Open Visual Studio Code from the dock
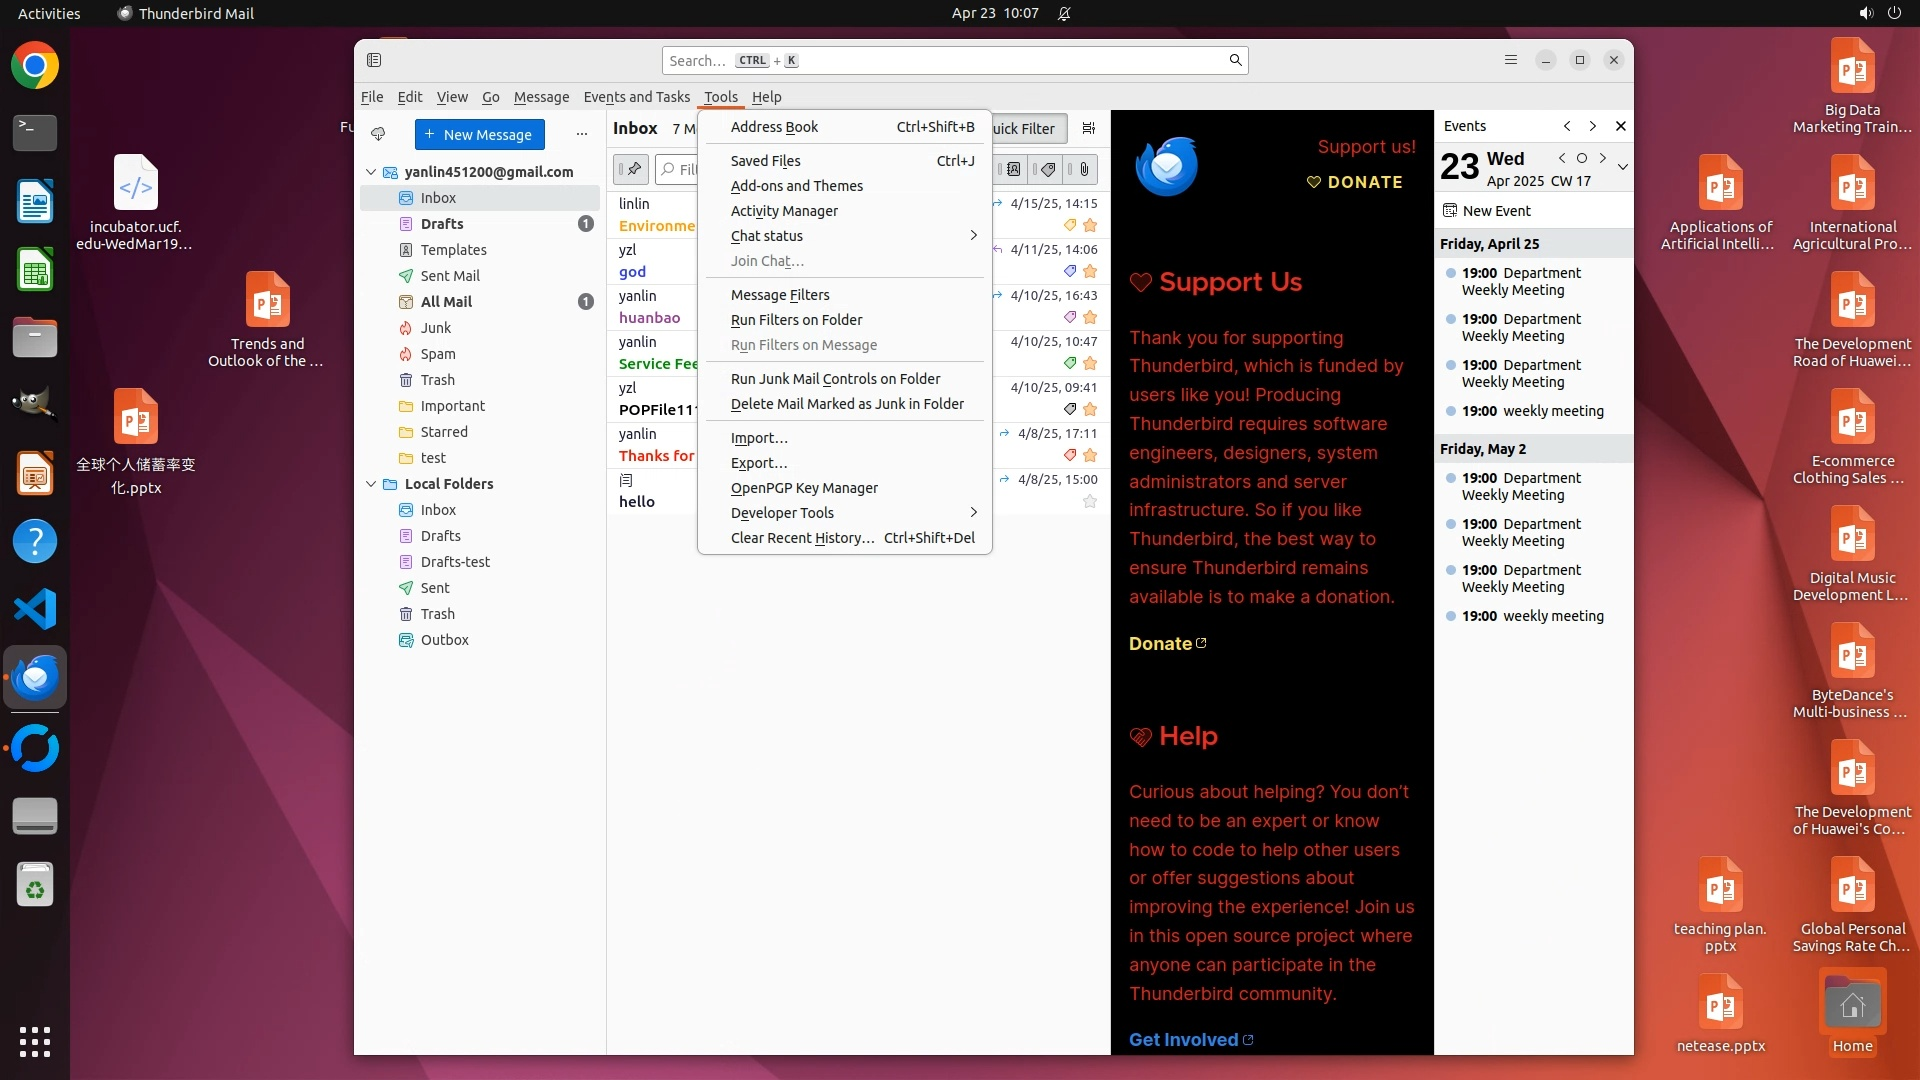 click(35, 609)
